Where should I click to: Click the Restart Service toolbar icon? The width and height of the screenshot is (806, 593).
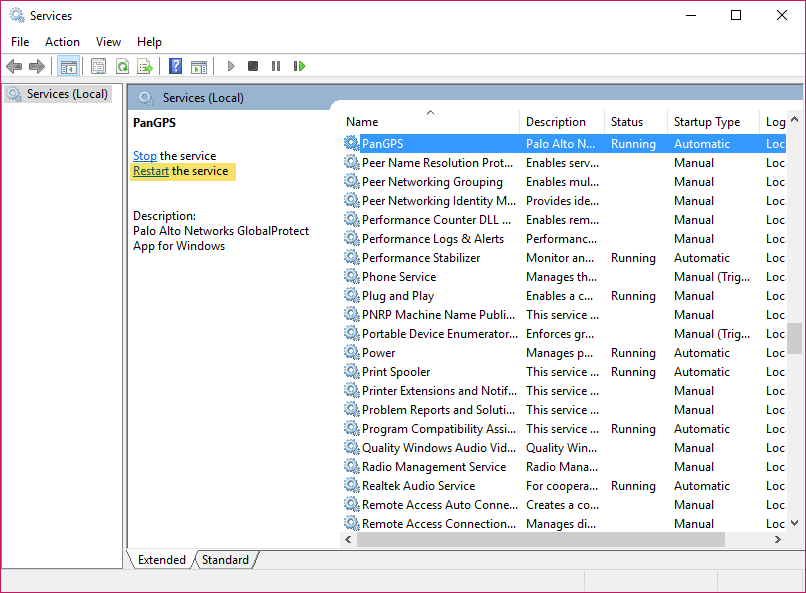point(299,66)
